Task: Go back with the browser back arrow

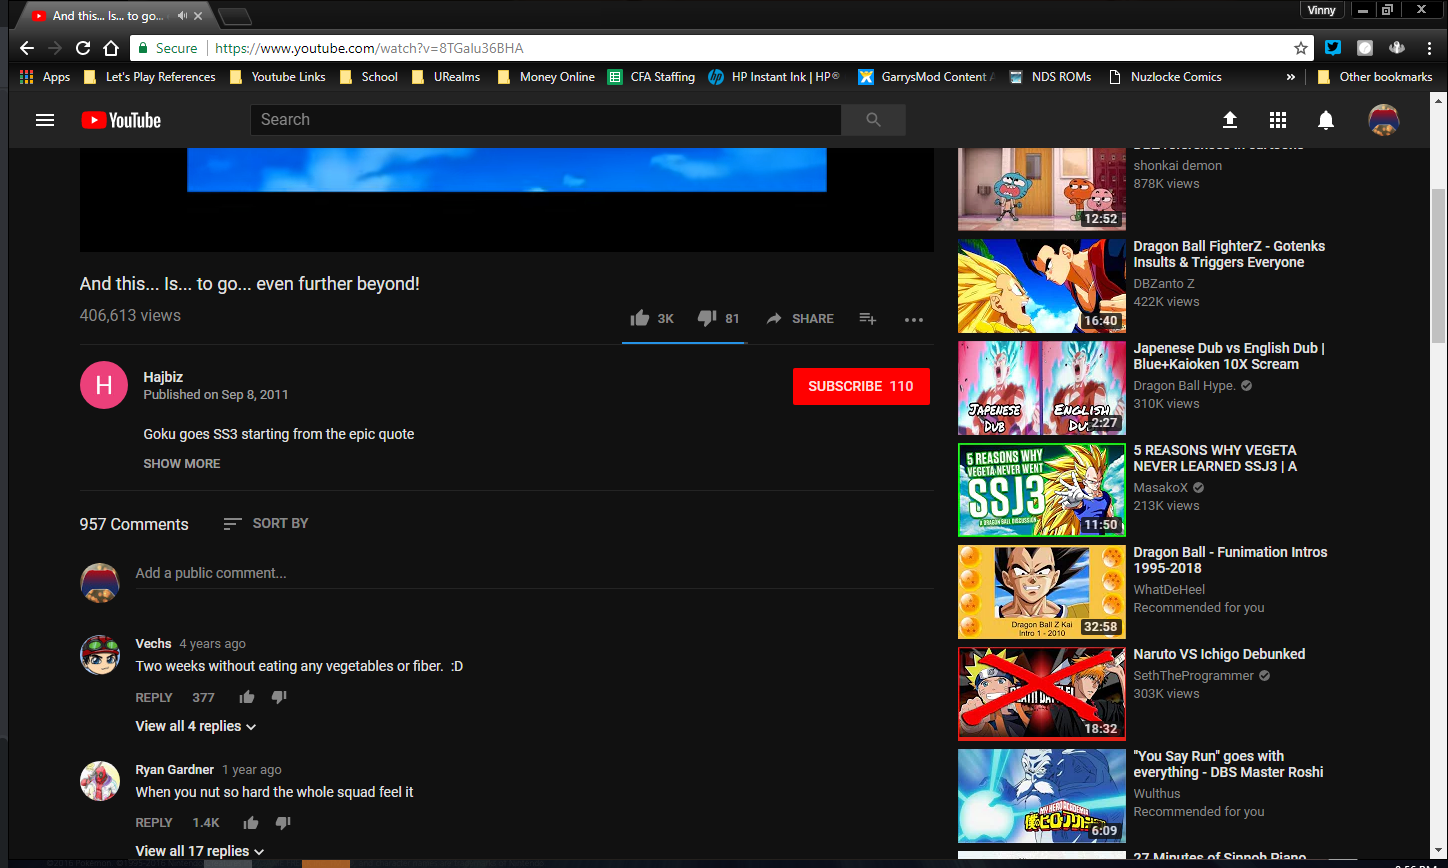Action: 27,48
